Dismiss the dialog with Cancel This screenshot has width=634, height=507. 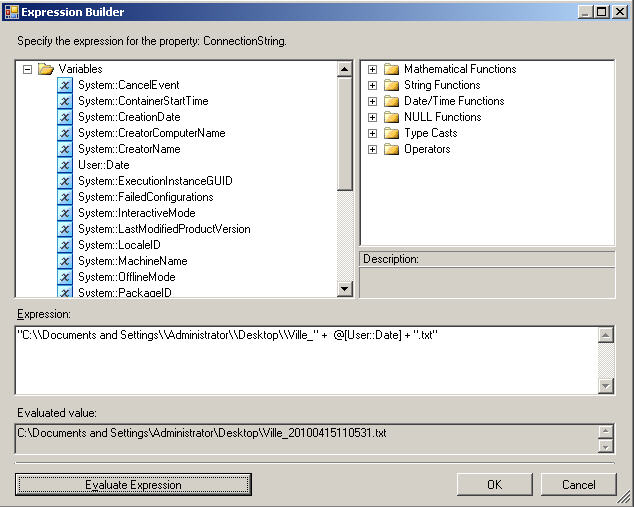[x=578, y=484]
